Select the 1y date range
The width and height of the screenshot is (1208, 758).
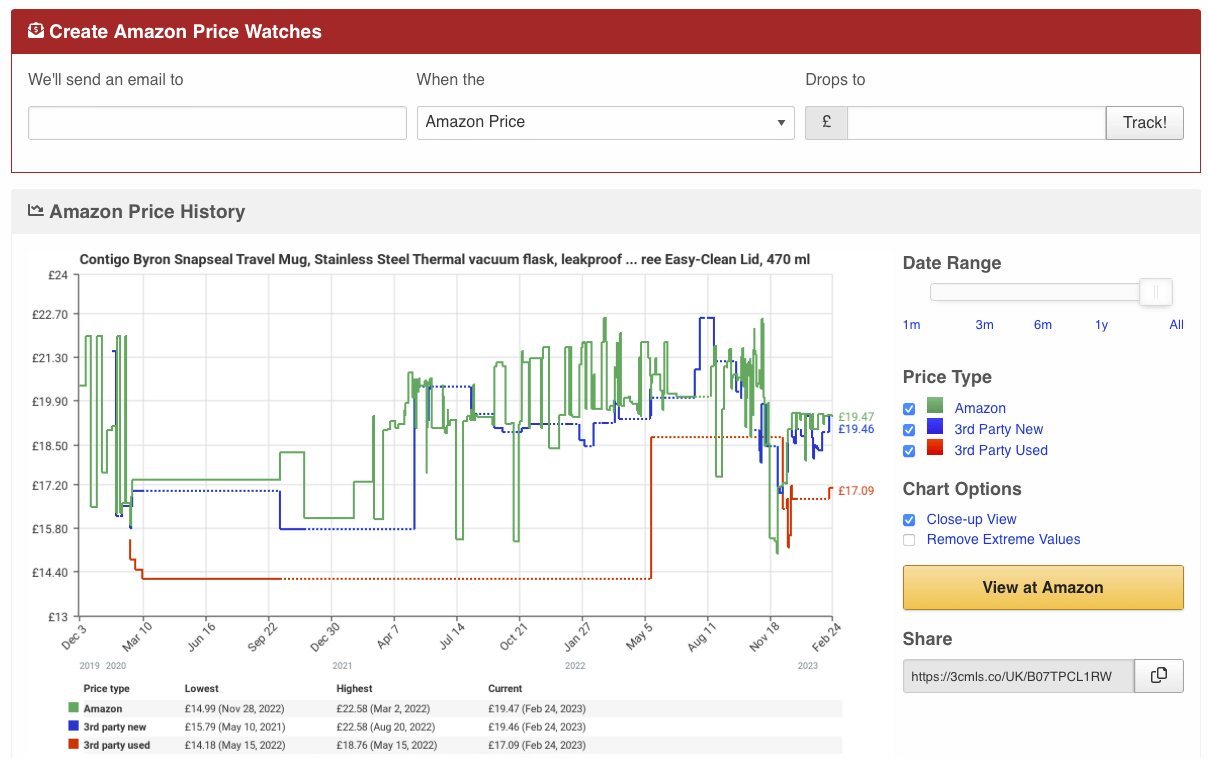coord(1100,324)
